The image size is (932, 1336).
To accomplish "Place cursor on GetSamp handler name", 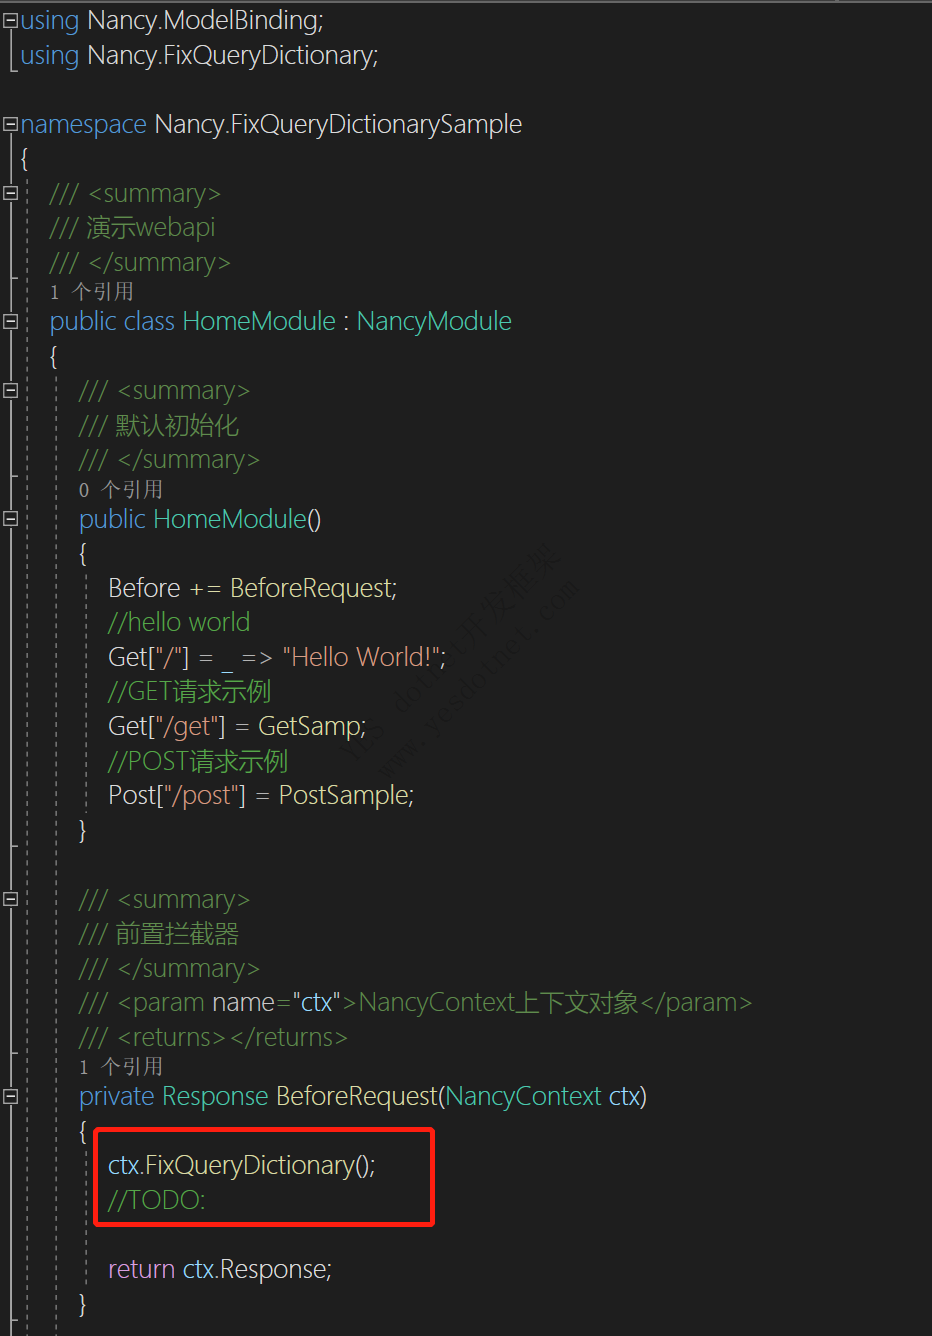I will [x=311, y=726].
